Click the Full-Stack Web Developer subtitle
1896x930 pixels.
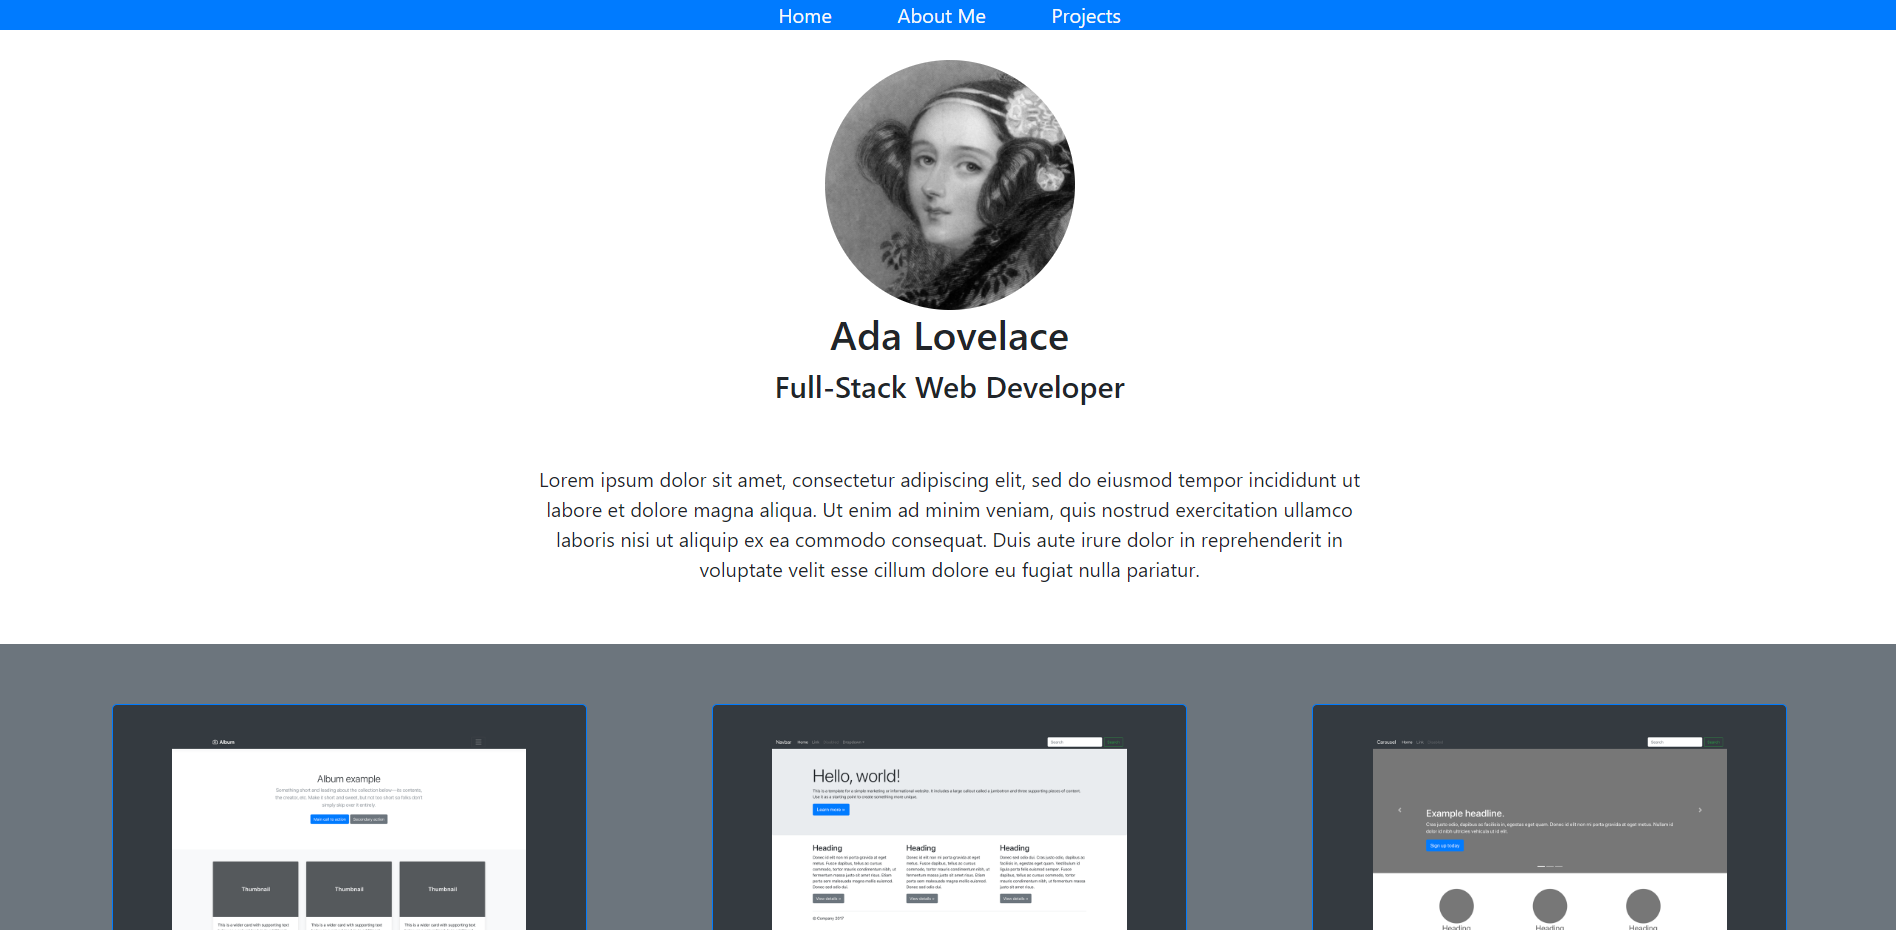click(950, 388)
